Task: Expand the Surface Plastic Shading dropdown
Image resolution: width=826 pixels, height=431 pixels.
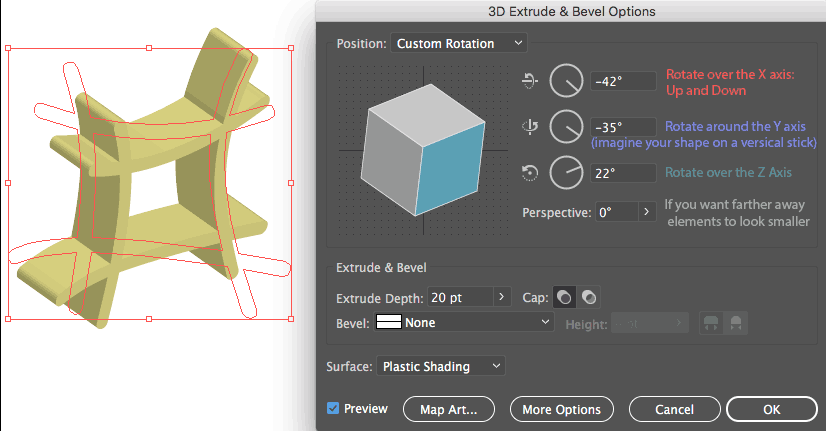Action: pyautogui.click(x=442, y=367)
